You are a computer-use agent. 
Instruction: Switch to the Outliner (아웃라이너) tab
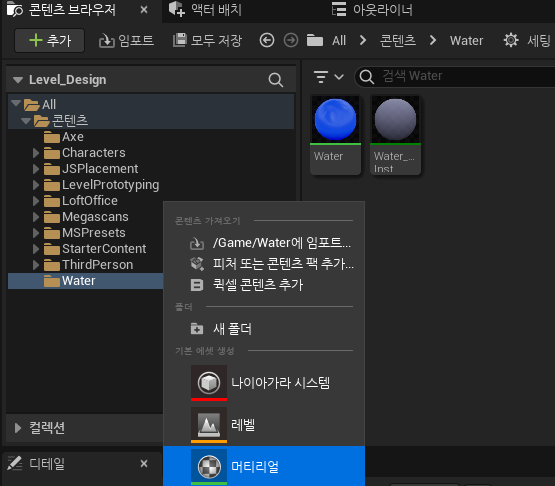point(372,10)
